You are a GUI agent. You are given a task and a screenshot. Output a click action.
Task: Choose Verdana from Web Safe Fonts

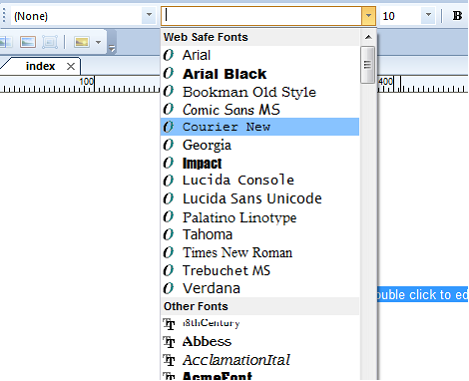pos(260,288)
